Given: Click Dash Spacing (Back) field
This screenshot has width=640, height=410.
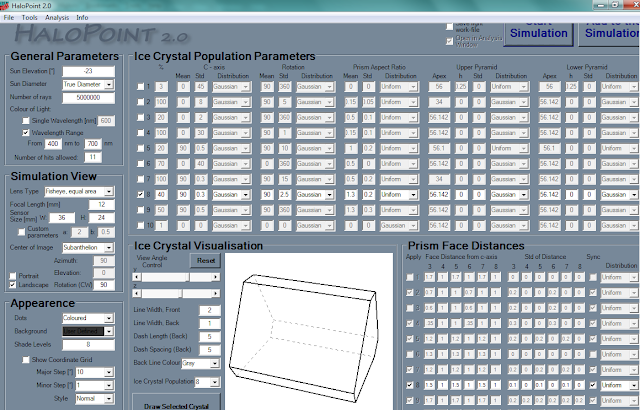Looking at the screenshot, I should pyautogui.click(x=209, y=350).
